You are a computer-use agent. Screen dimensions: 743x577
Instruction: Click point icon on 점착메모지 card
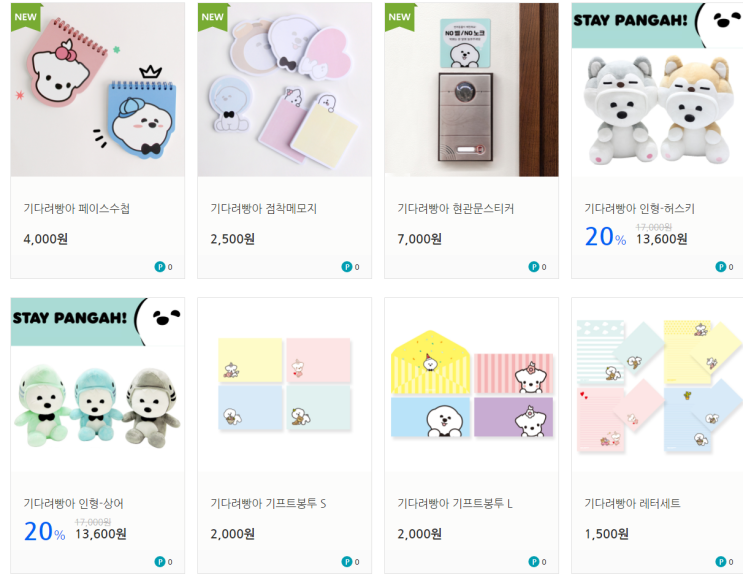coord(347,267)
